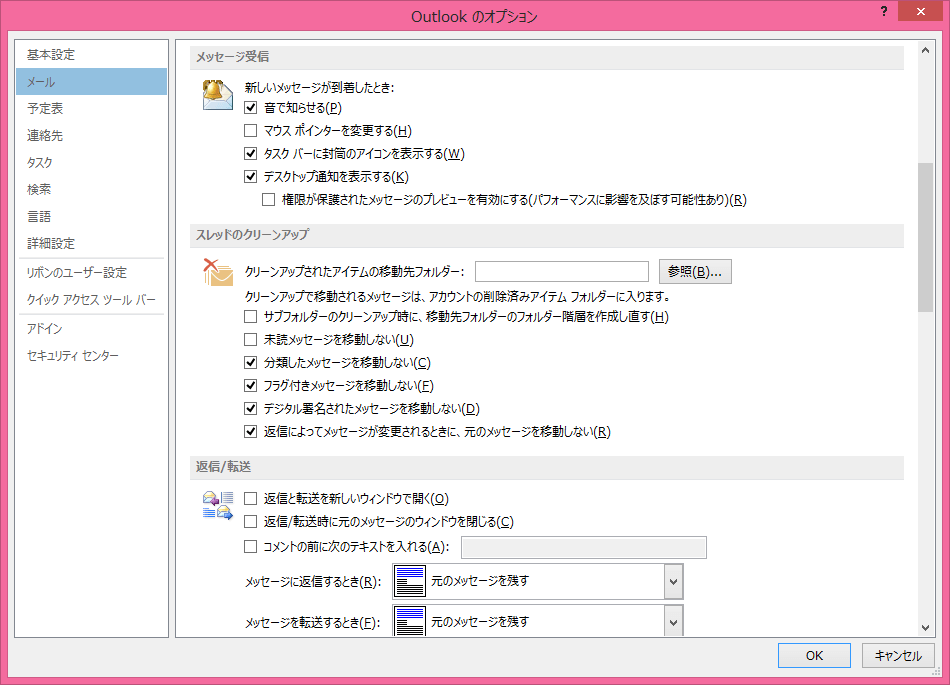Go to セキュリティ センター
The width and height of the screenshot is (950, 685).
91,356
